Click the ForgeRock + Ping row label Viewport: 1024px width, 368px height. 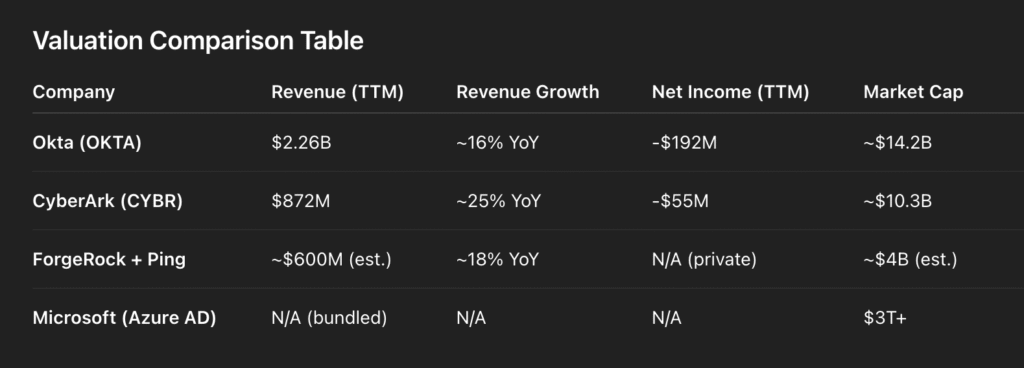click(x=109, y=259)
